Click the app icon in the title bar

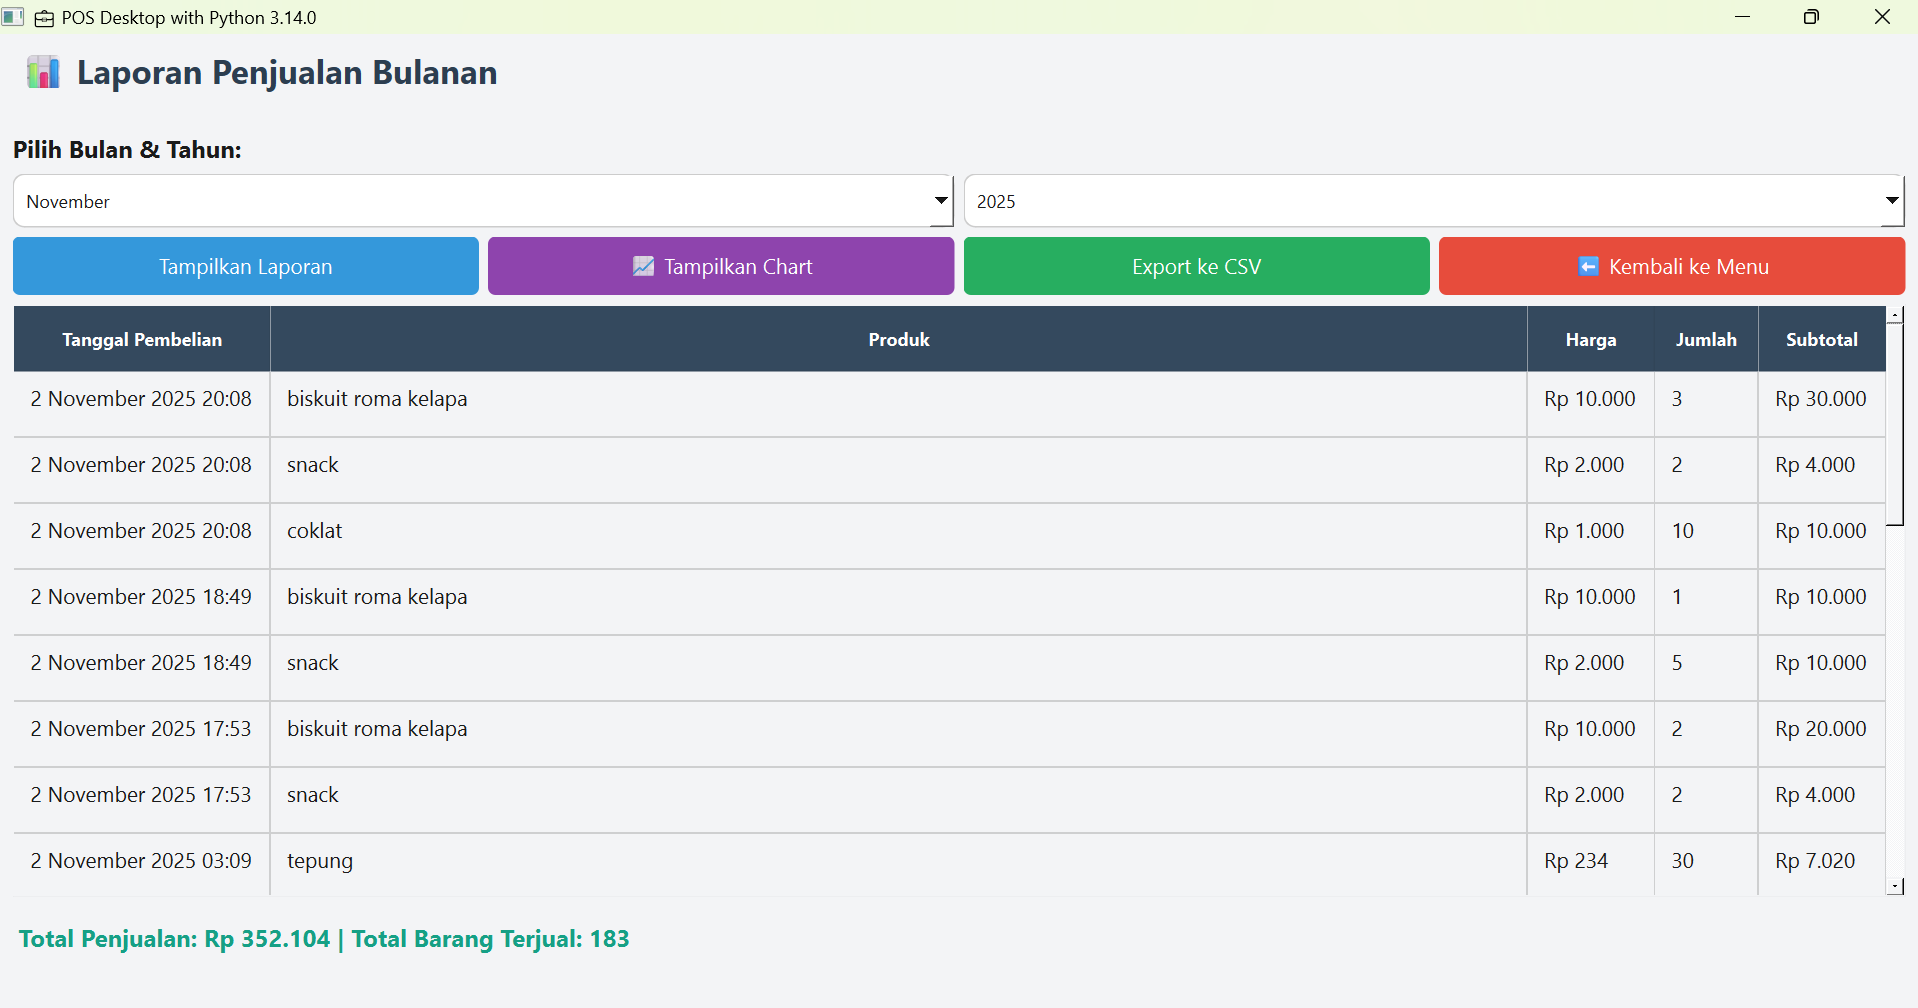click(13, 17)
